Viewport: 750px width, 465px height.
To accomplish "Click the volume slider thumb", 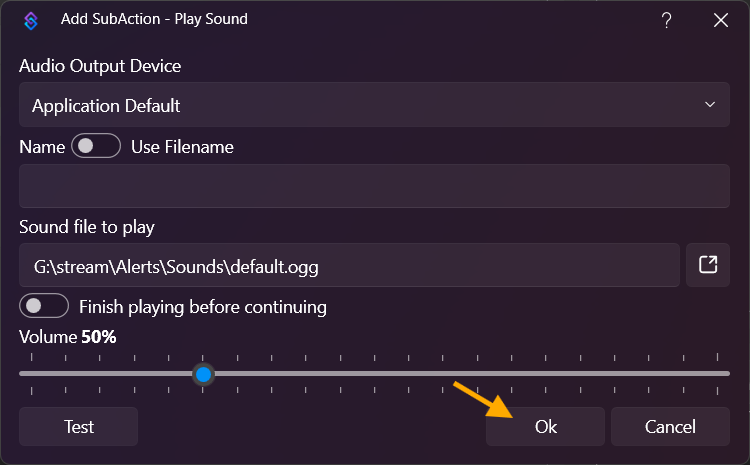I will point(203,374).
